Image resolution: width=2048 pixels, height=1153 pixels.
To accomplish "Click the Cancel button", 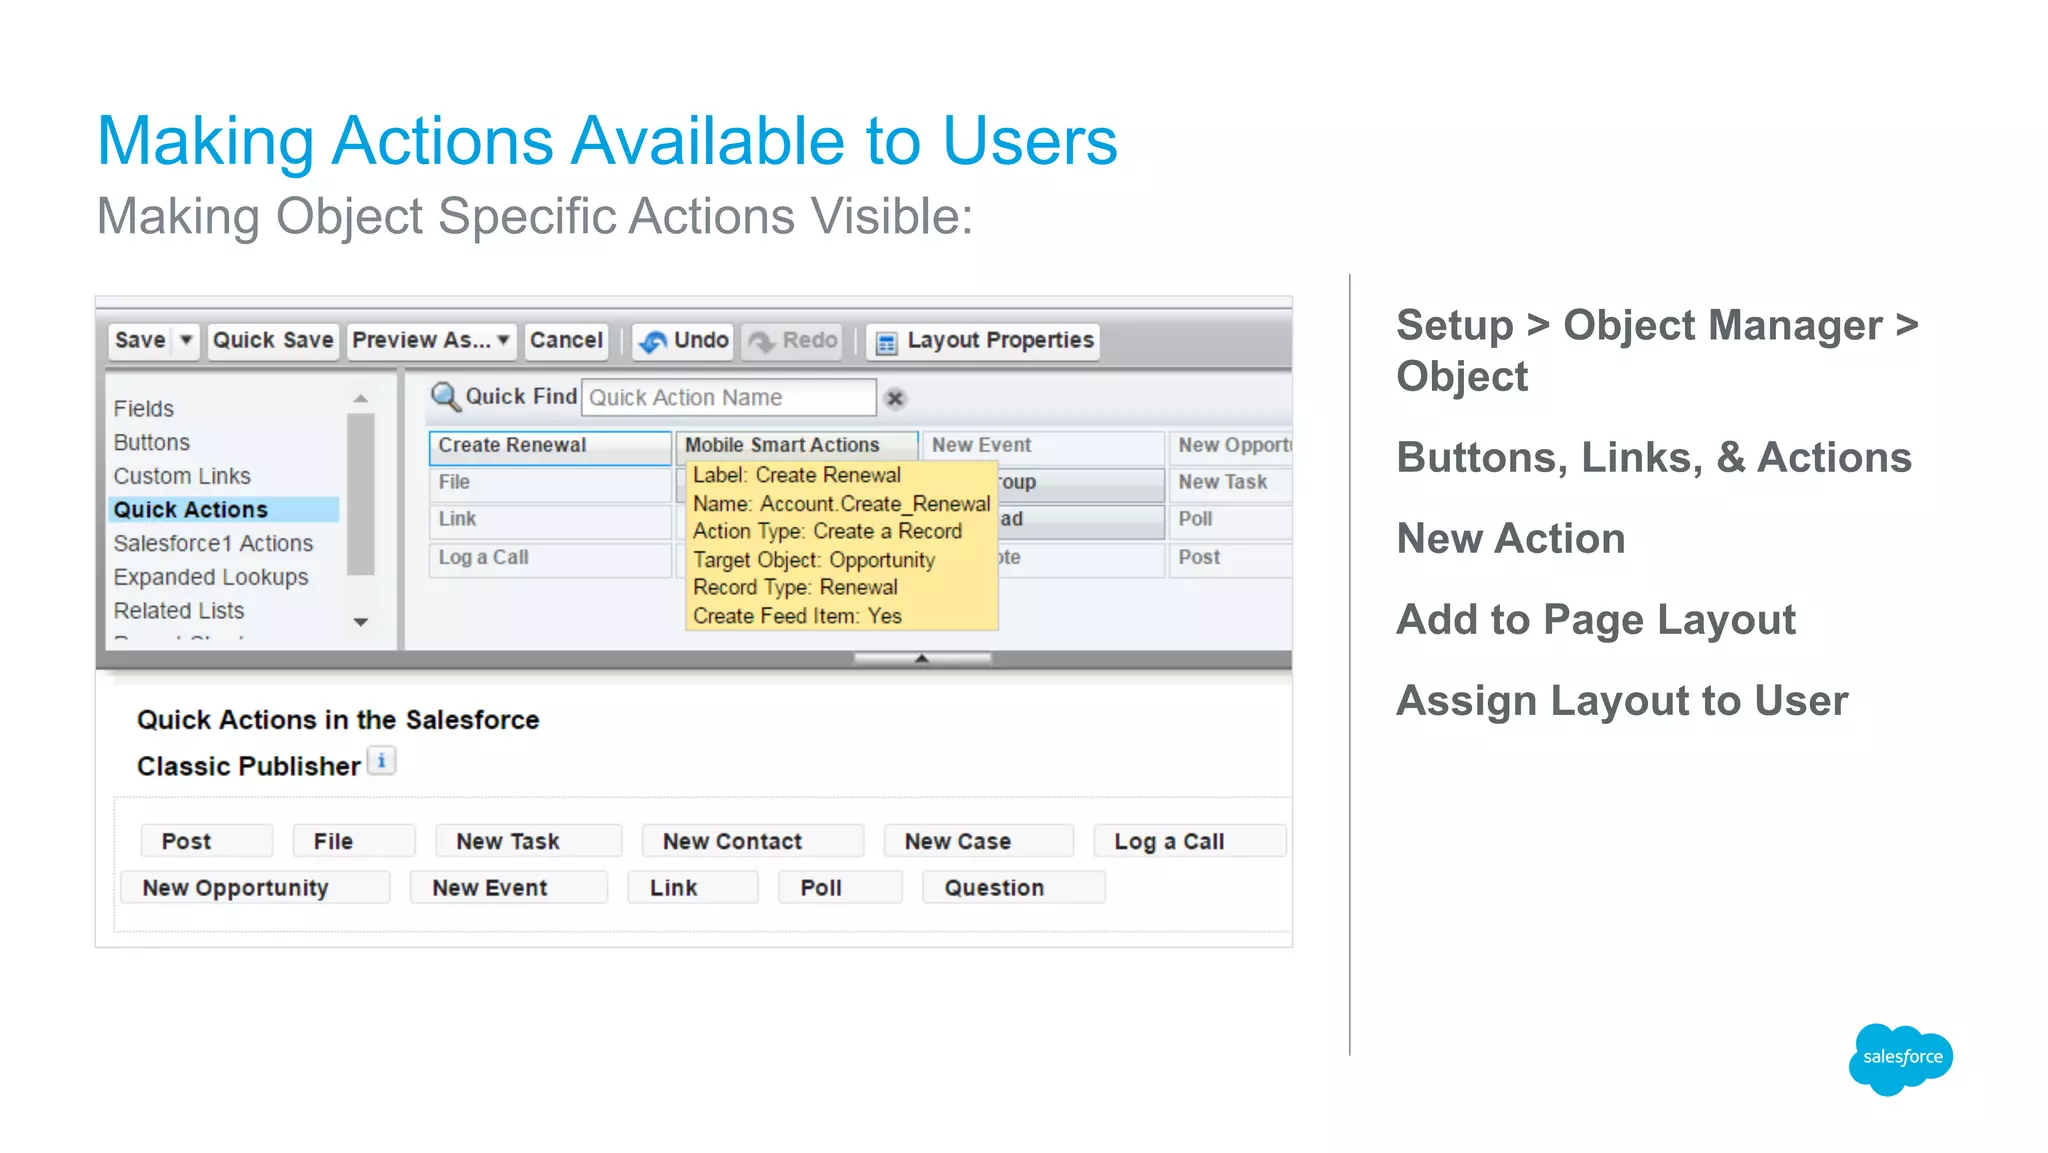I will tap(566, 341).
